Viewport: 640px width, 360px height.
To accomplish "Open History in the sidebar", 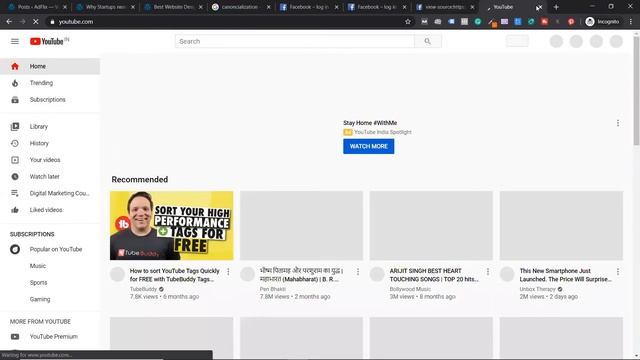I will click(x=50, y=143).
